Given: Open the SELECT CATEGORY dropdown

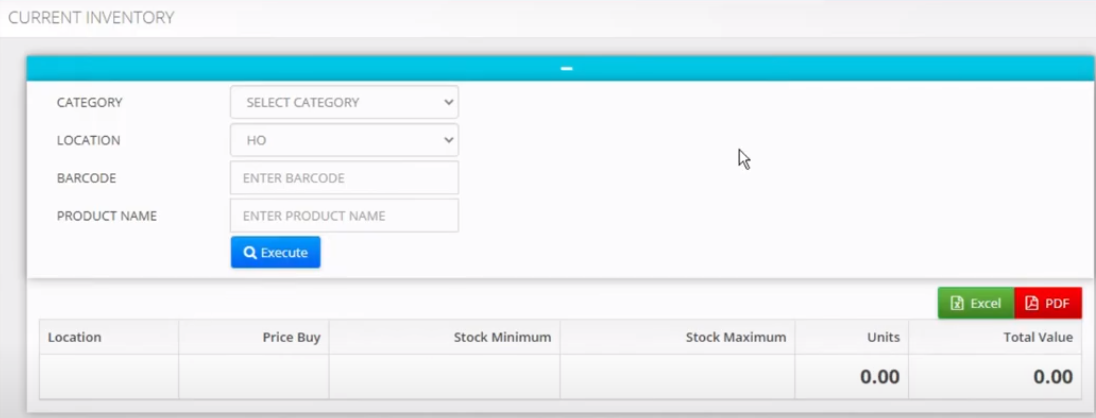Looking at the screenshot, I should click(x=344, y=102).
